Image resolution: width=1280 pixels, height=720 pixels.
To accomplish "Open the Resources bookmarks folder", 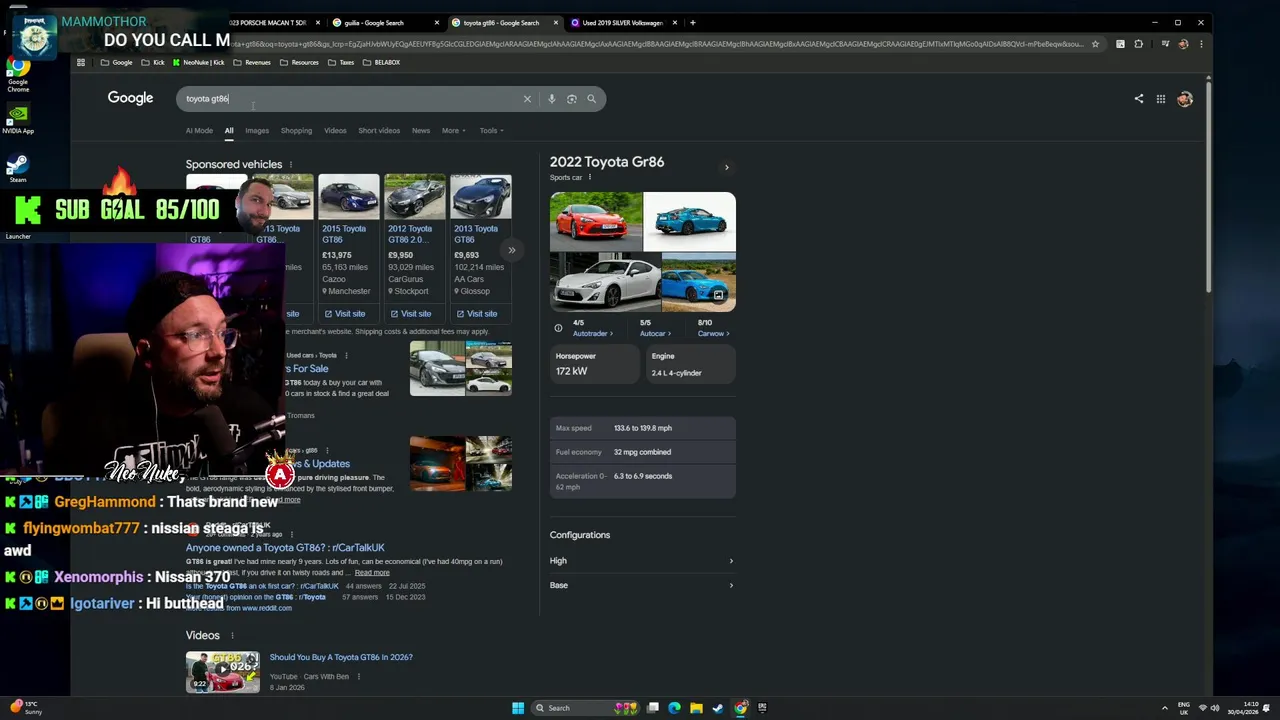I will pyautogui.click(x=299, y=62).
